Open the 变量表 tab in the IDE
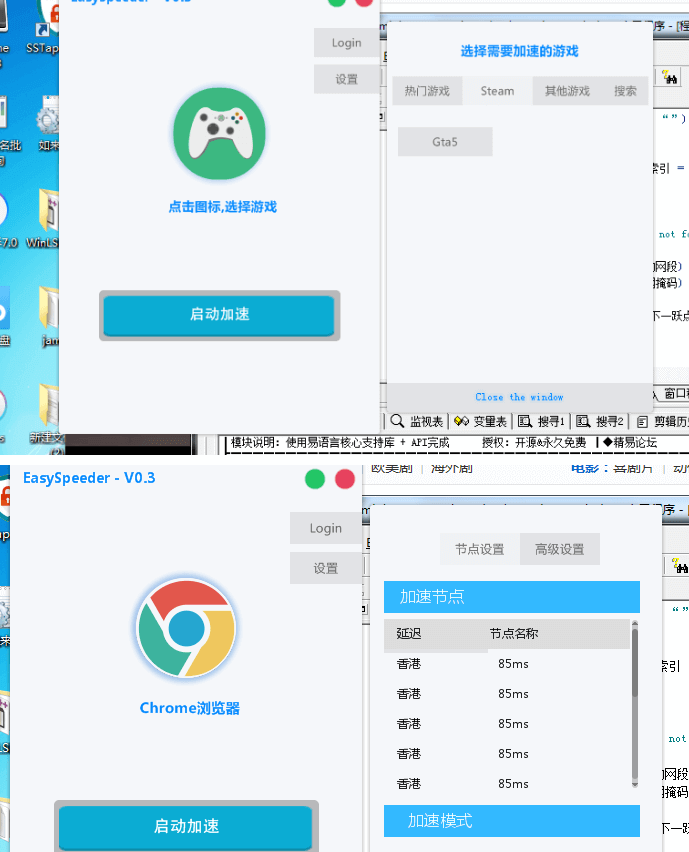This screenshot has width=689, height=852. point(480,421)
